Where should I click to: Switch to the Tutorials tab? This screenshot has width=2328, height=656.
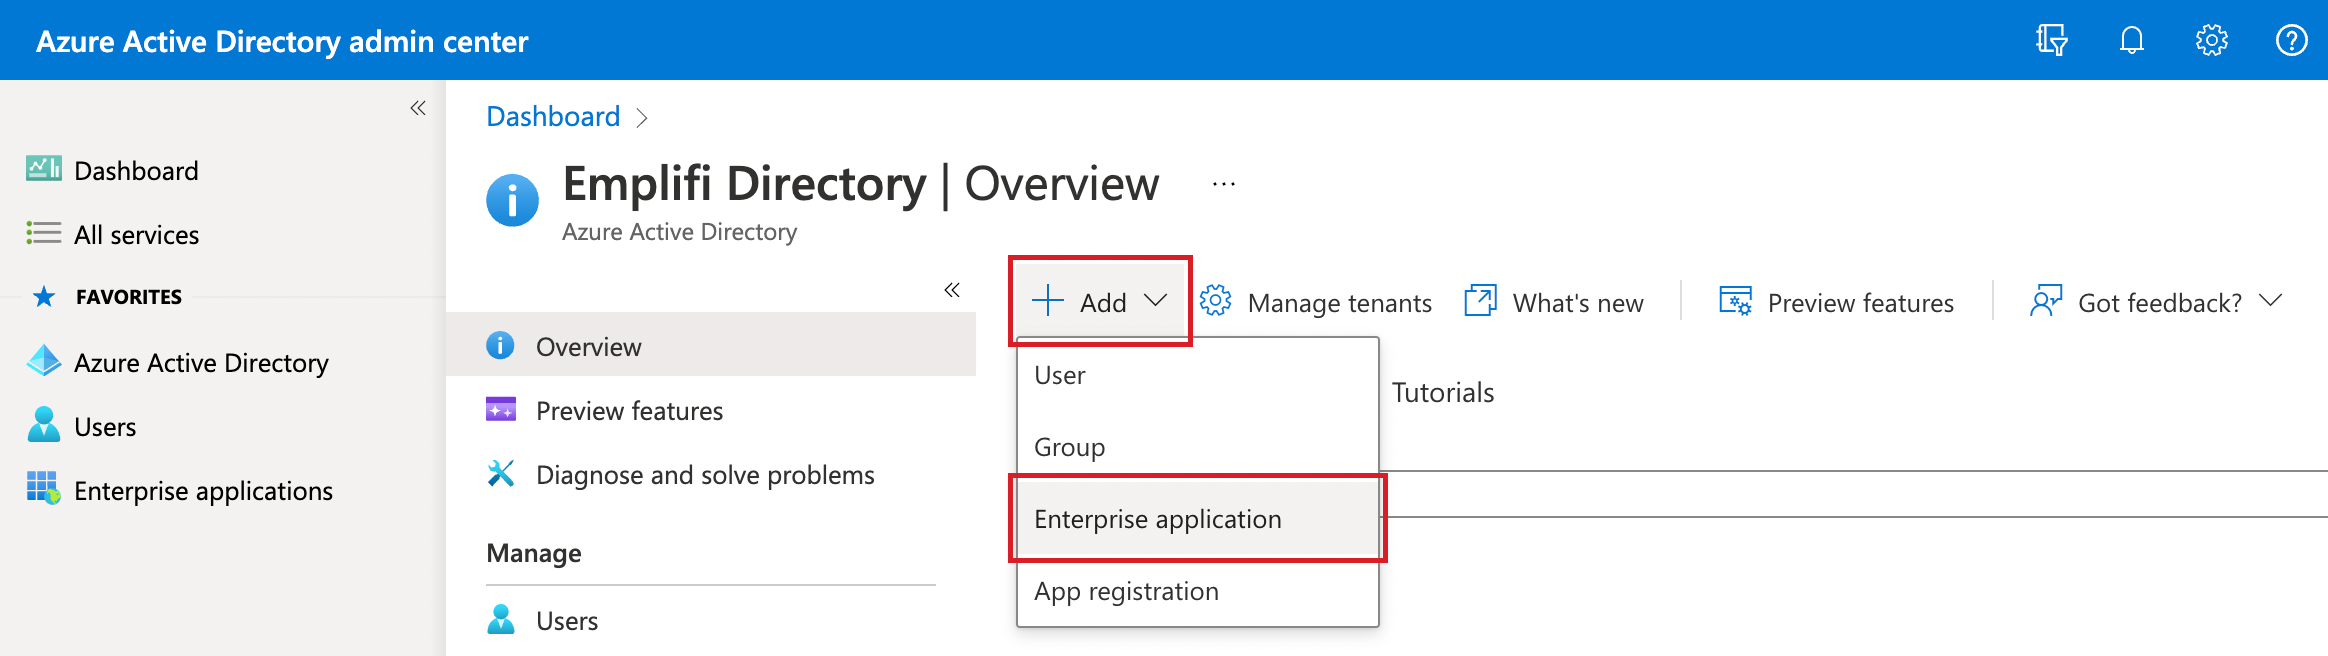[x=1442, y=393]
